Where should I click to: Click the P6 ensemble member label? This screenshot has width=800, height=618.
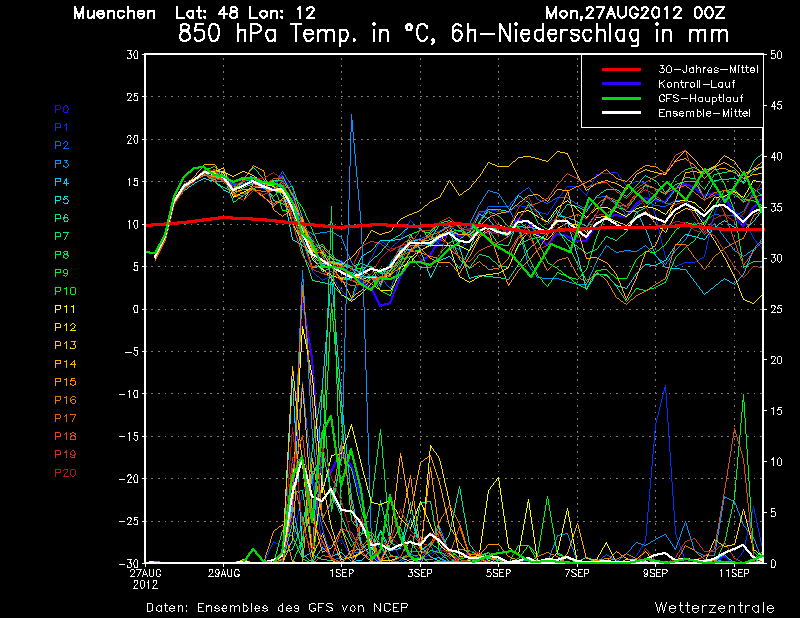(62, 218)
